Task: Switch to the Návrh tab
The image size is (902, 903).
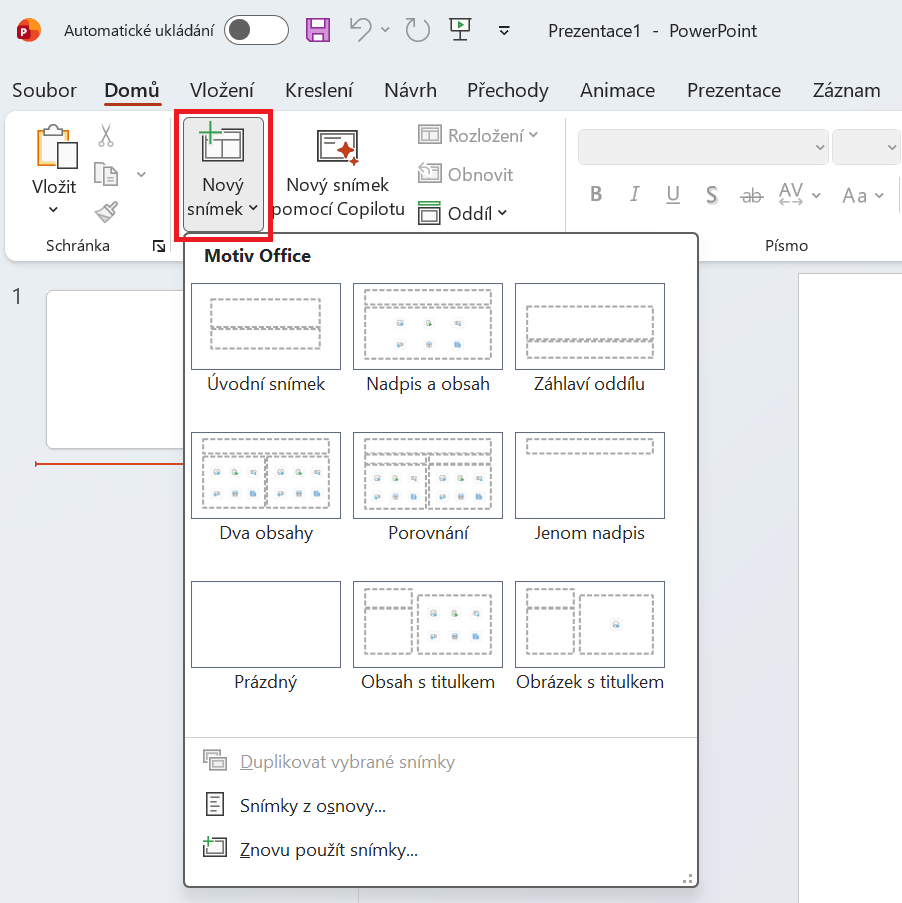Action: (x=410, y=90)
